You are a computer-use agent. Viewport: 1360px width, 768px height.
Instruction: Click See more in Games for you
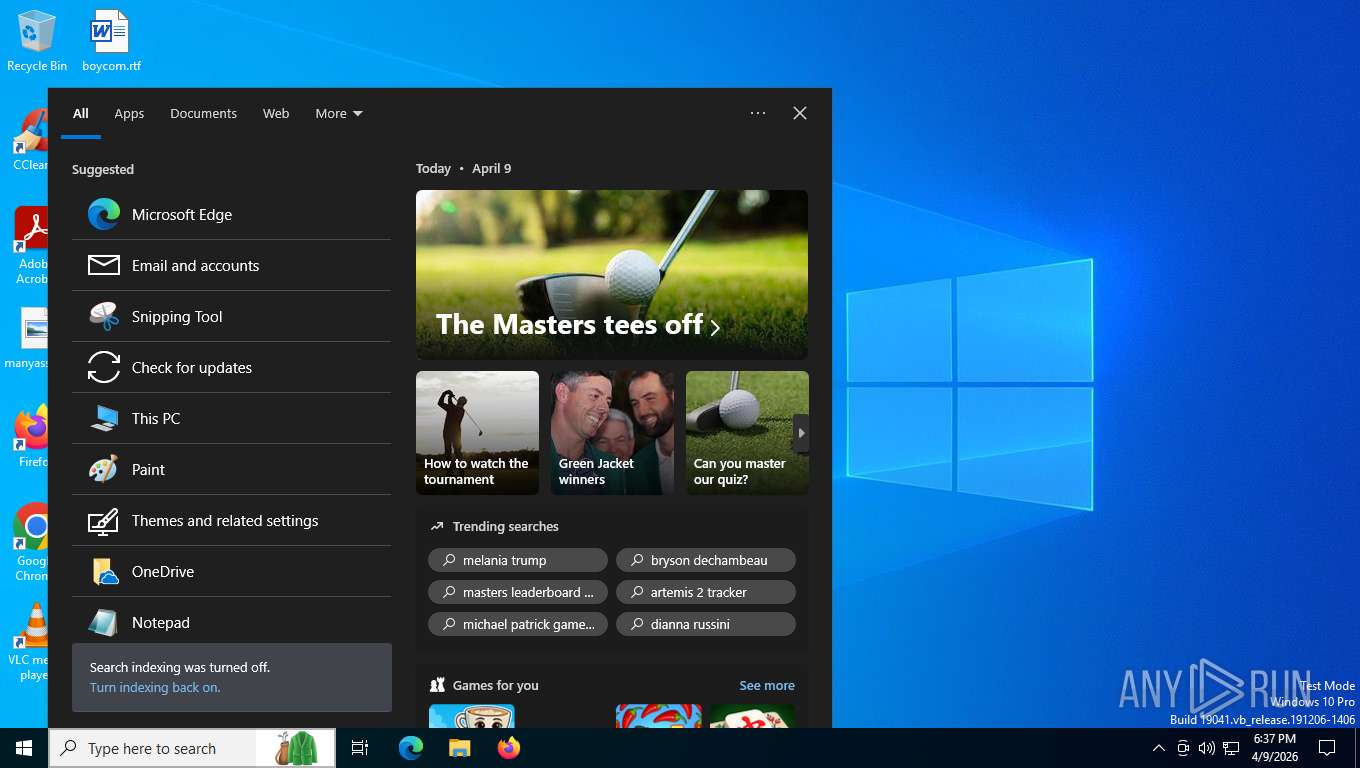[767, 685]
